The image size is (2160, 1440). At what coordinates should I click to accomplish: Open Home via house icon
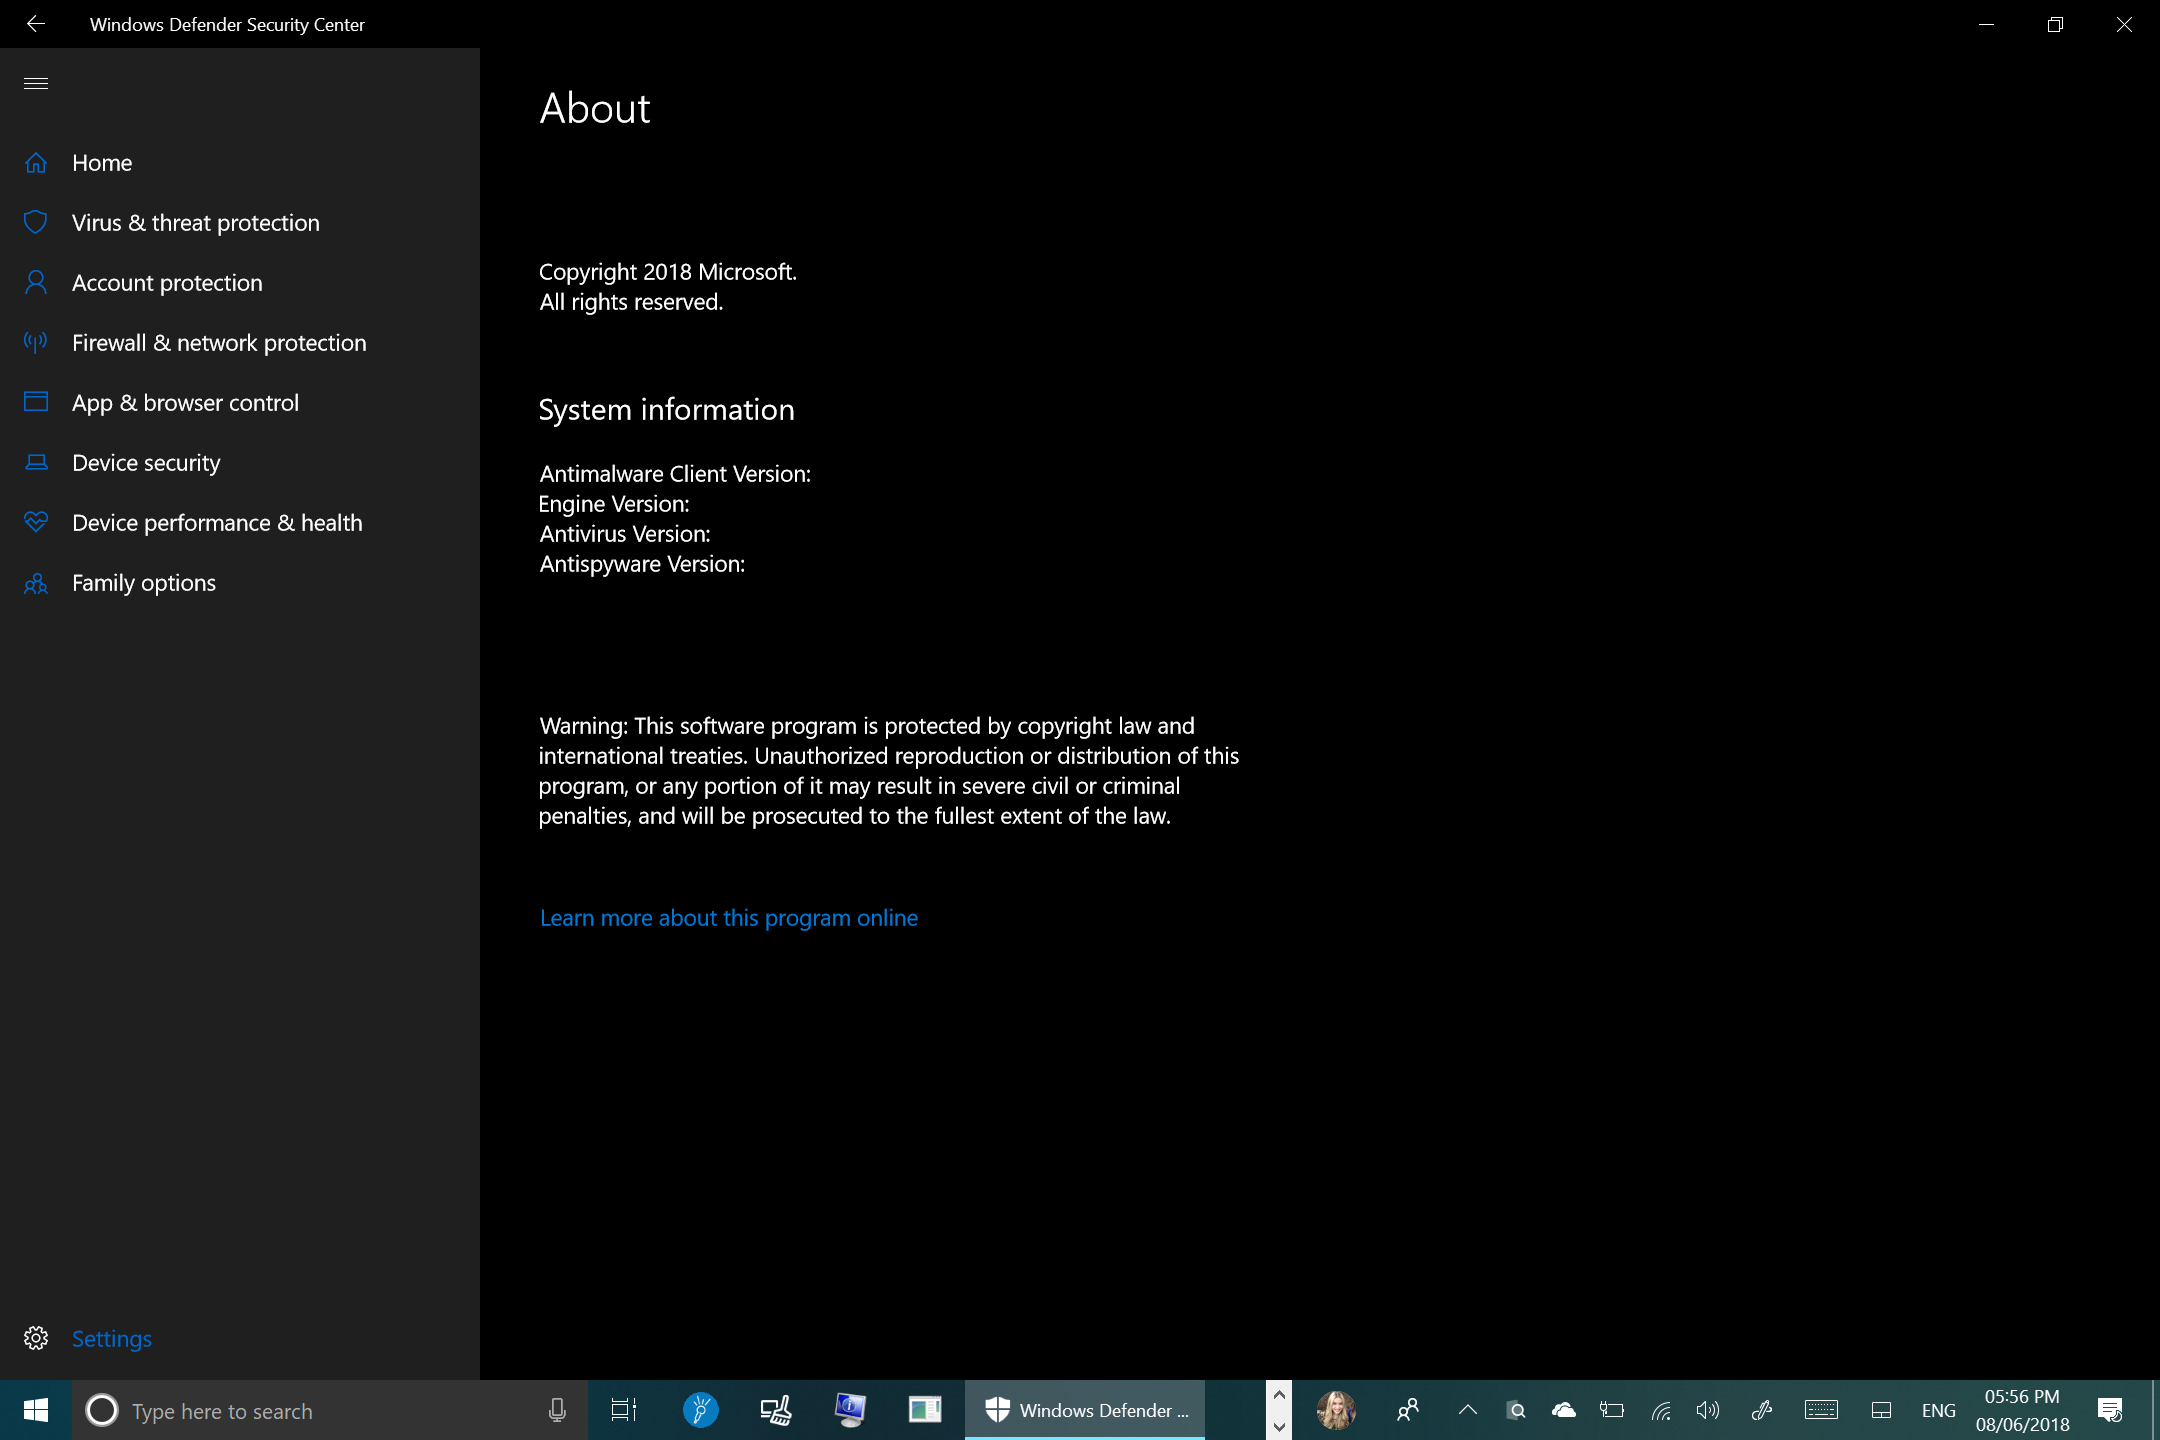(36, 163)
